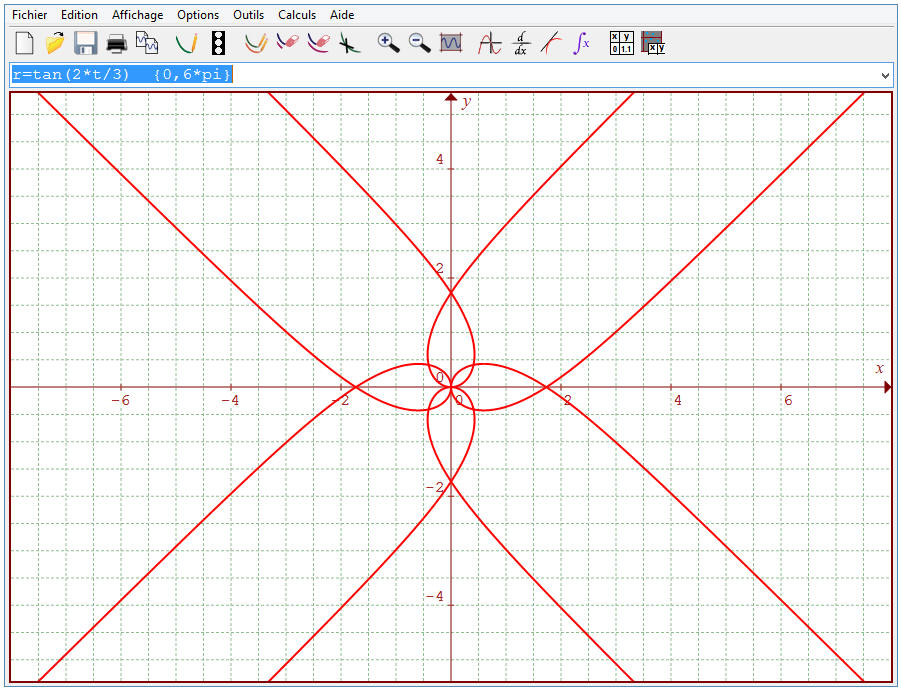The width and height of the screenshot is (901, 691).
Task: Delete the selected graph with the purple eraser icon
Action: (x=318, y=43)
